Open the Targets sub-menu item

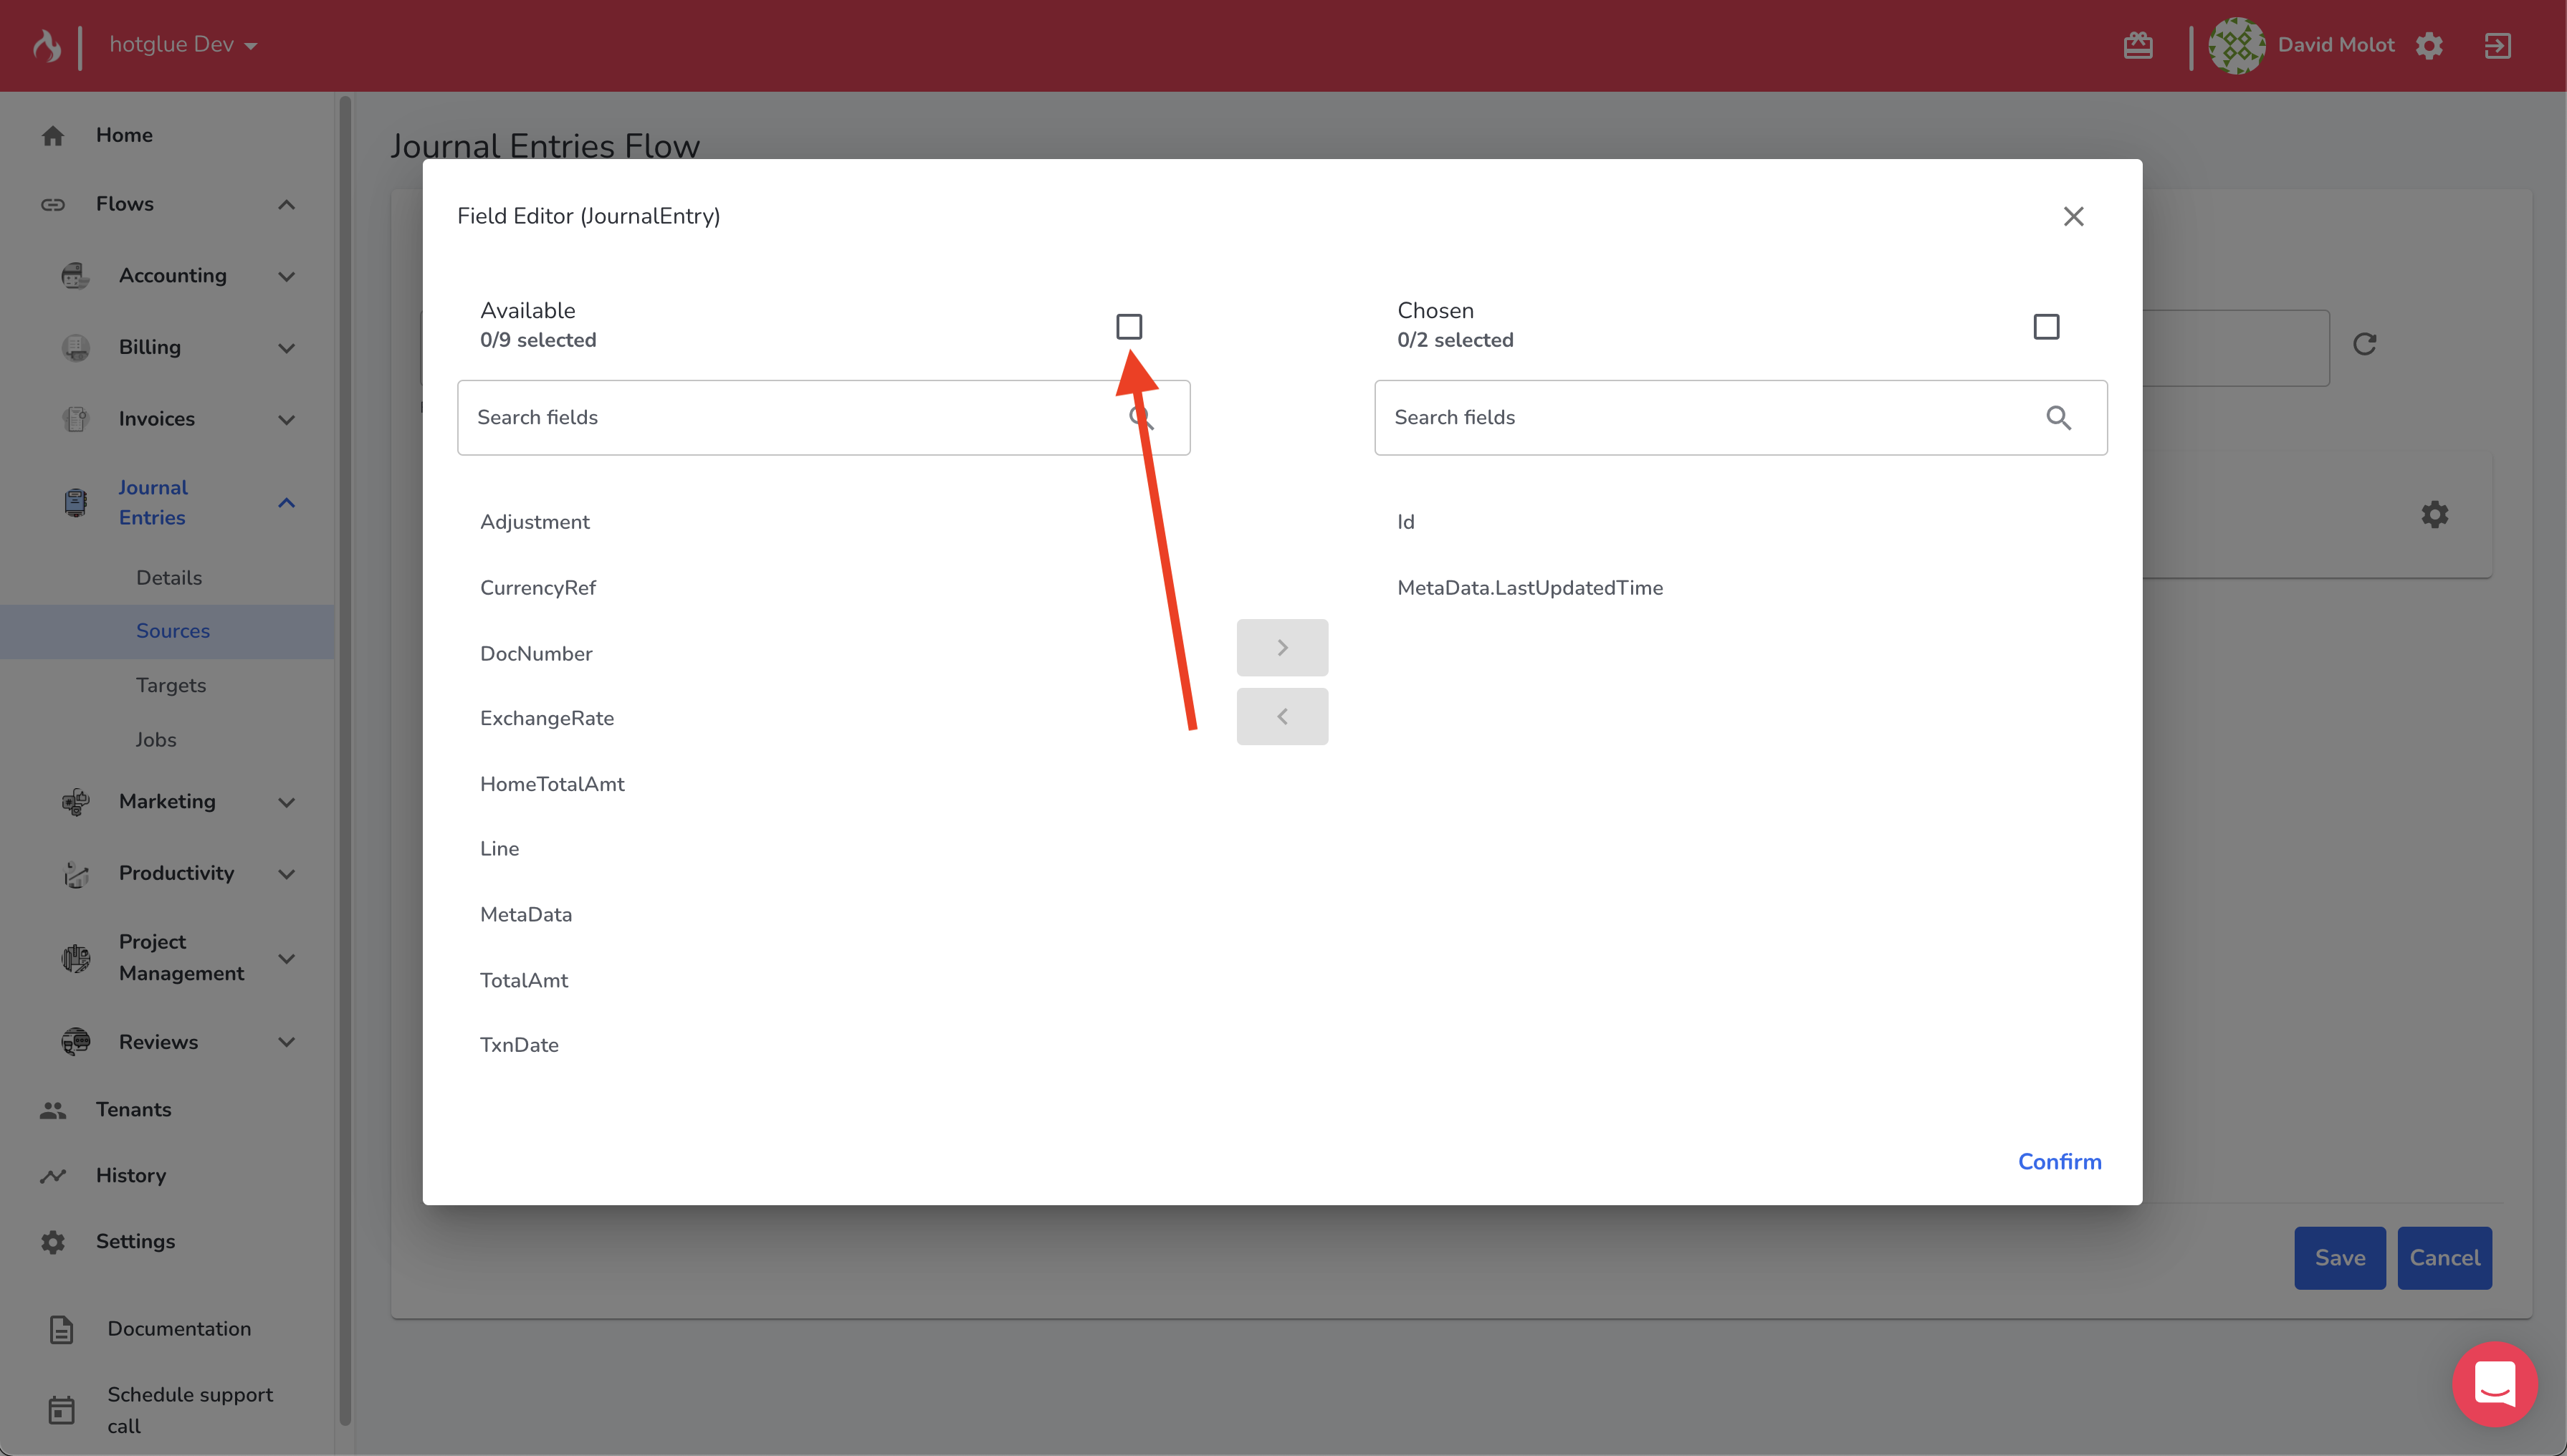pyautogui.click(x=171, y=685)
